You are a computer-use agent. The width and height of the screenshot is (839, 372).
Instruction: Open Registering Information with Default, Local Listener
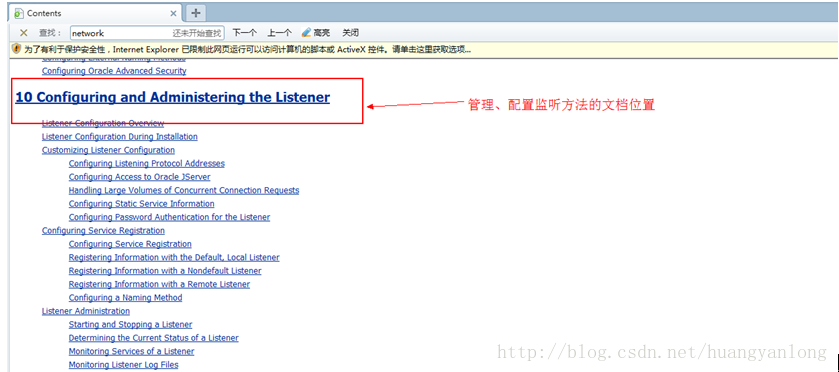pyautogui.click(x=174, y=257)
